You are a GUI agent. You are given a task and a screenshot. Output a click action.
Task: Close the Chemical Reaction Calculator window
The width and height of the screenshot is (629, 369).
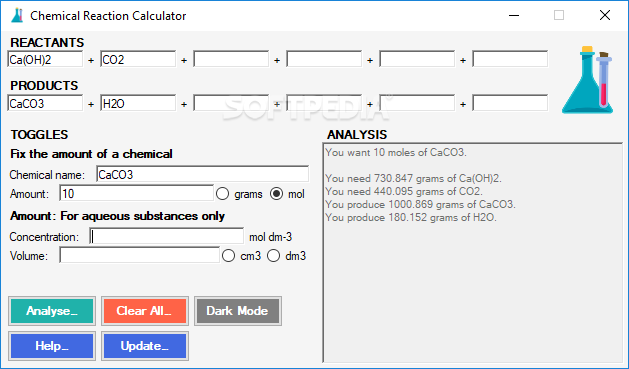[x=605, y=15]
